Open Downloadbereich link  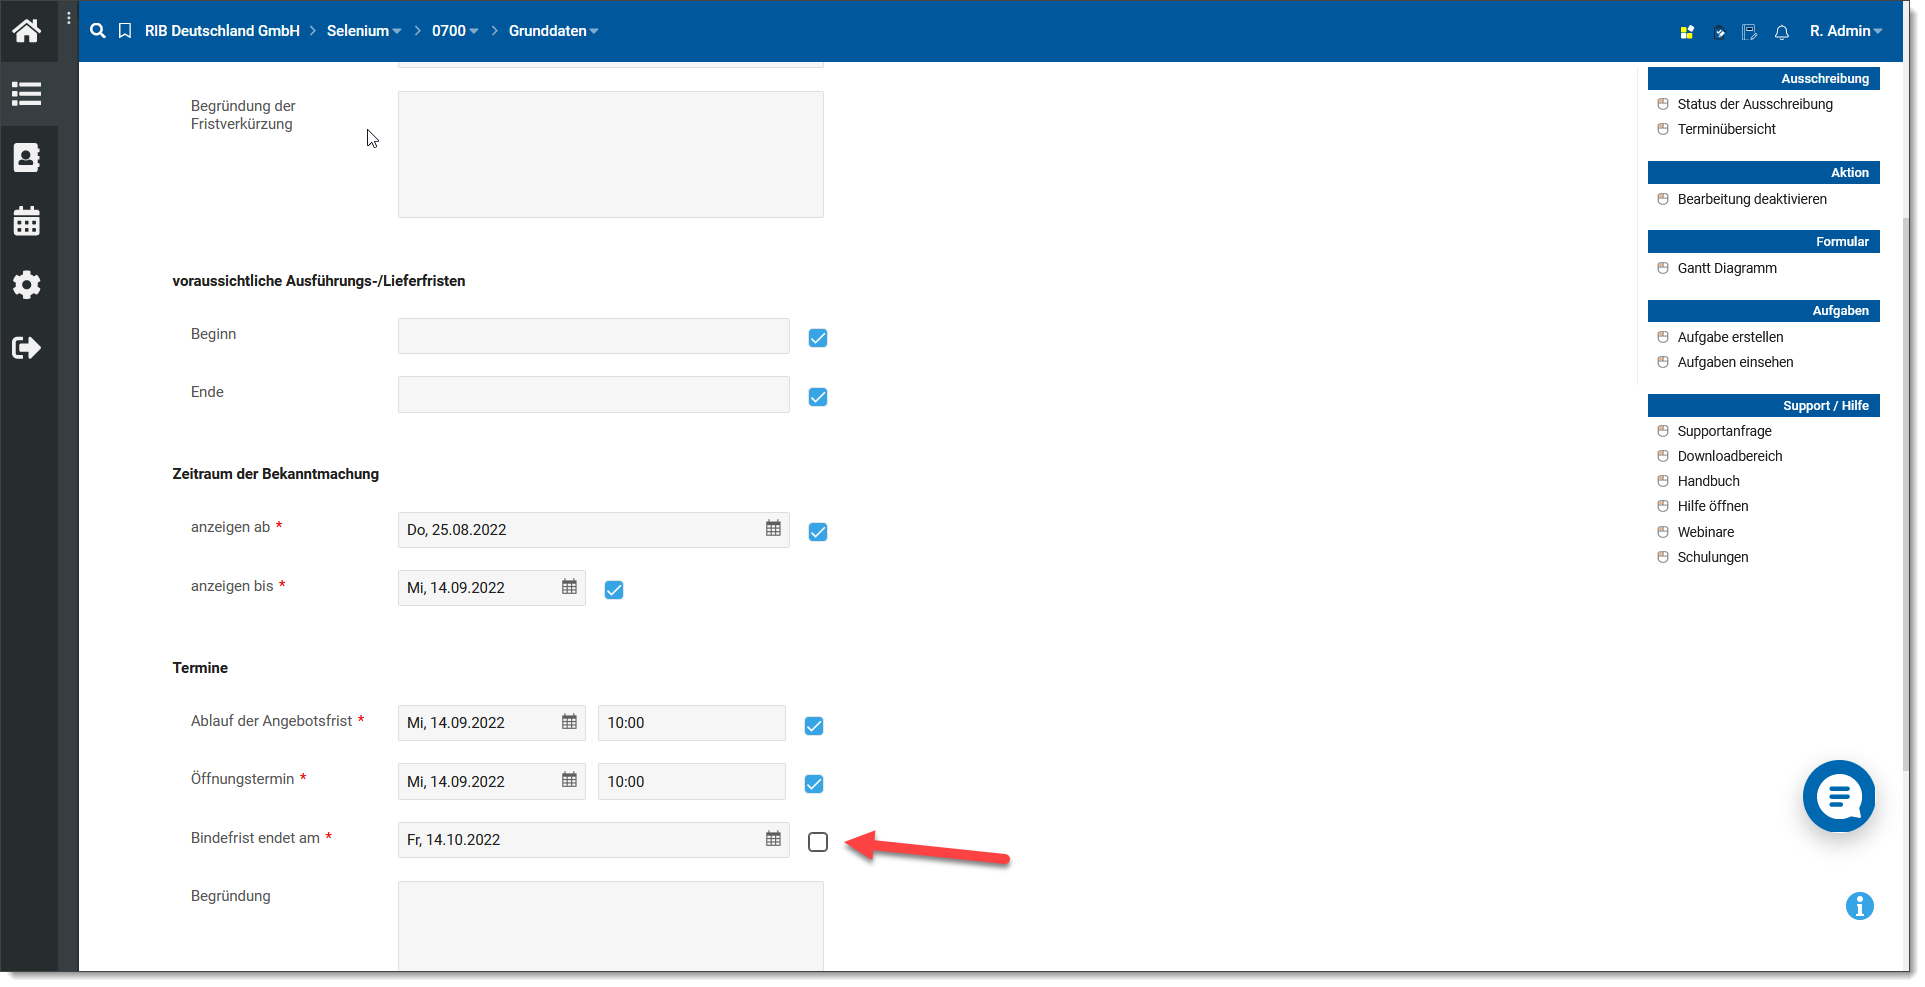[x=1730, y=456]
